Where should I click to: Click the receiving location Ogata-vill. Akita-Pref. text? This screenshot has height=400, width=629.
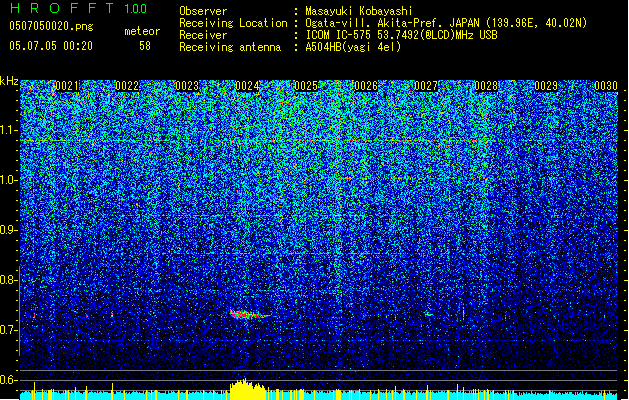(x=446, y=23)
